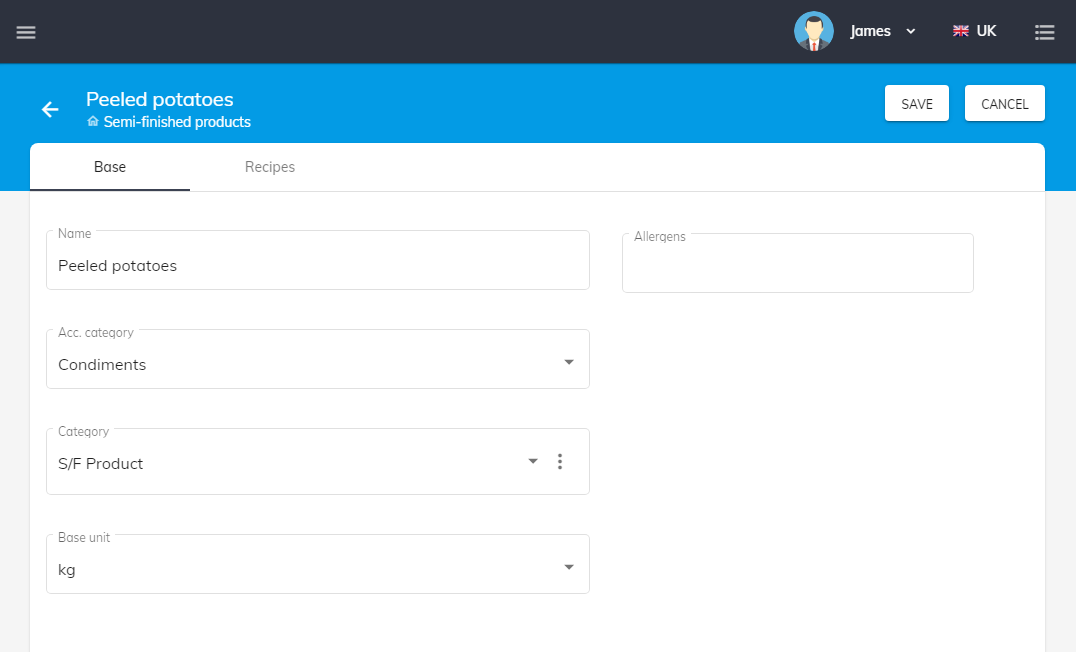
Task: Click the home icon in the breadcrumb
Action: pyautogui.click(x=93, y=122)
